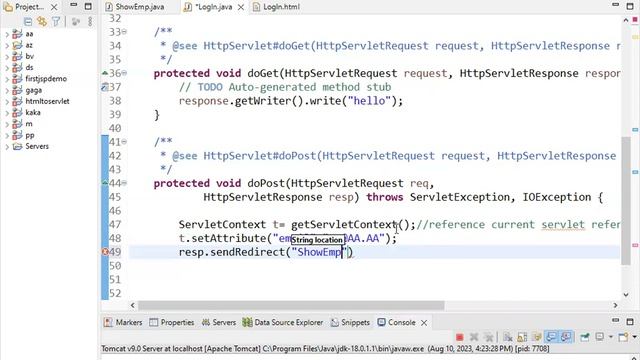Select the m project
The height and width of the screenshot is (360, 640).
point(29,124)
